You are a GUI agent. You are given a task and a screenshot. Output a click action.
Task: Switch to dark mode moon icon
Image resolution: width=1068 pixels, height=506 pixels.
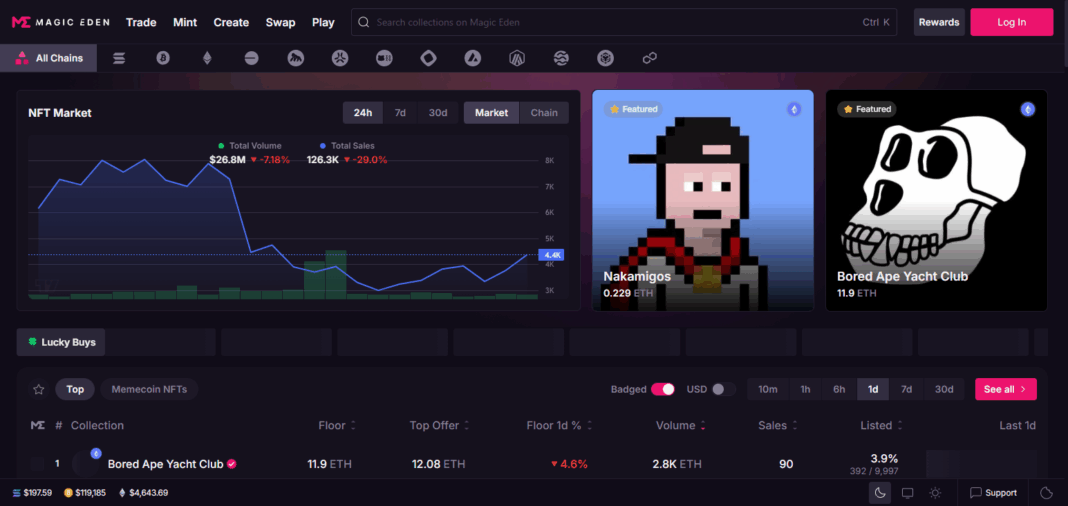(879, 492)
